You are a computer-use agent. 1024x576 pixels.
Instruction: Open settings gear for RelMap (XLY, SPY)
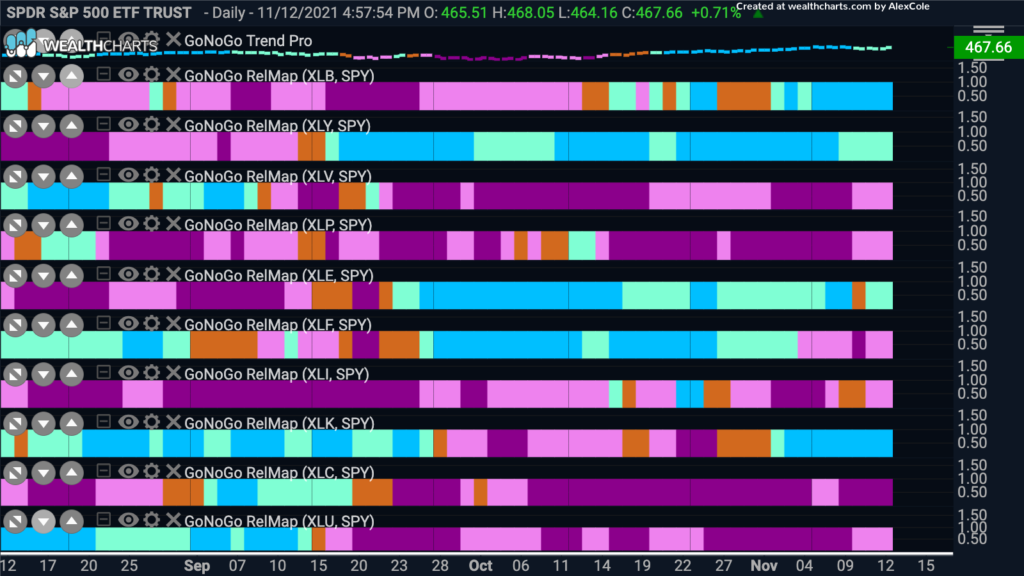pos(151,124)
